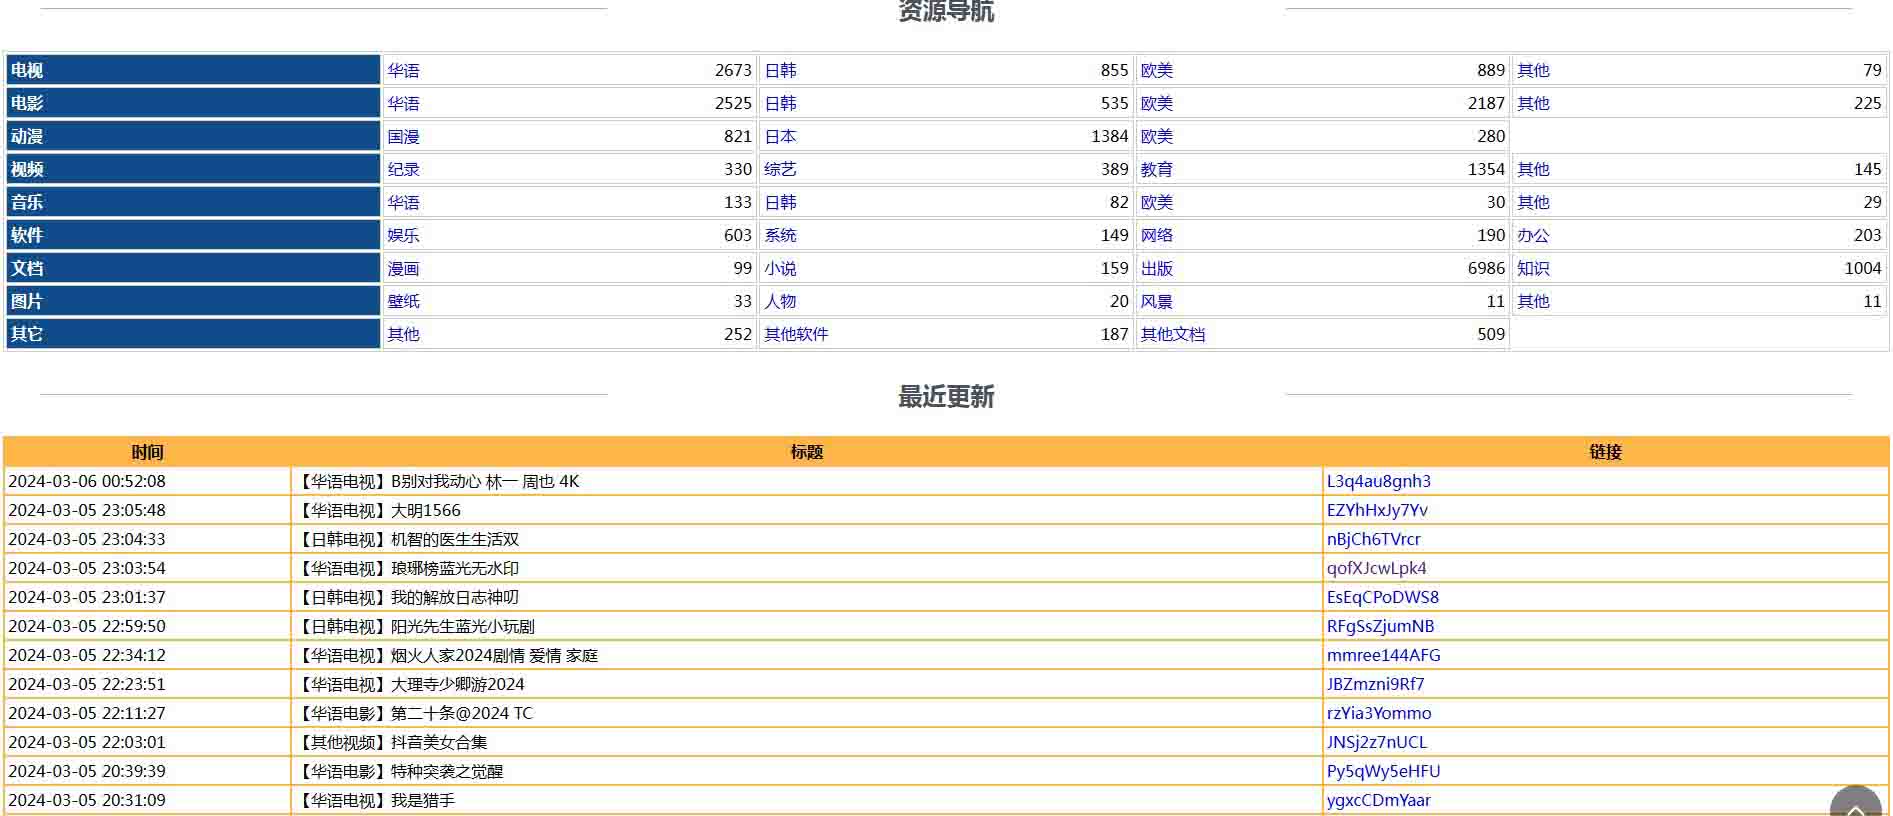Click the 文档 category header cell
Image resolution: width=1893 pixels, height=816 pixels.
[193, 268]
